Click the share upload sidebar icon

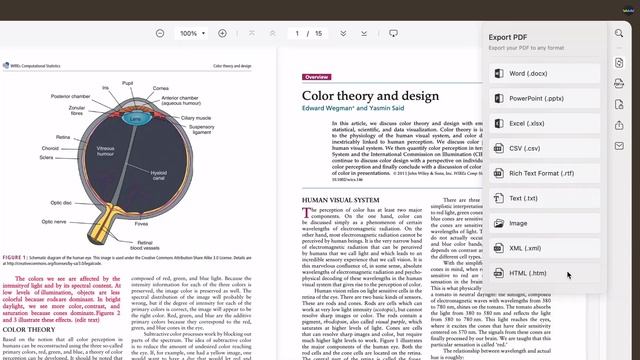pyautogui.click(x=619, y=125)
